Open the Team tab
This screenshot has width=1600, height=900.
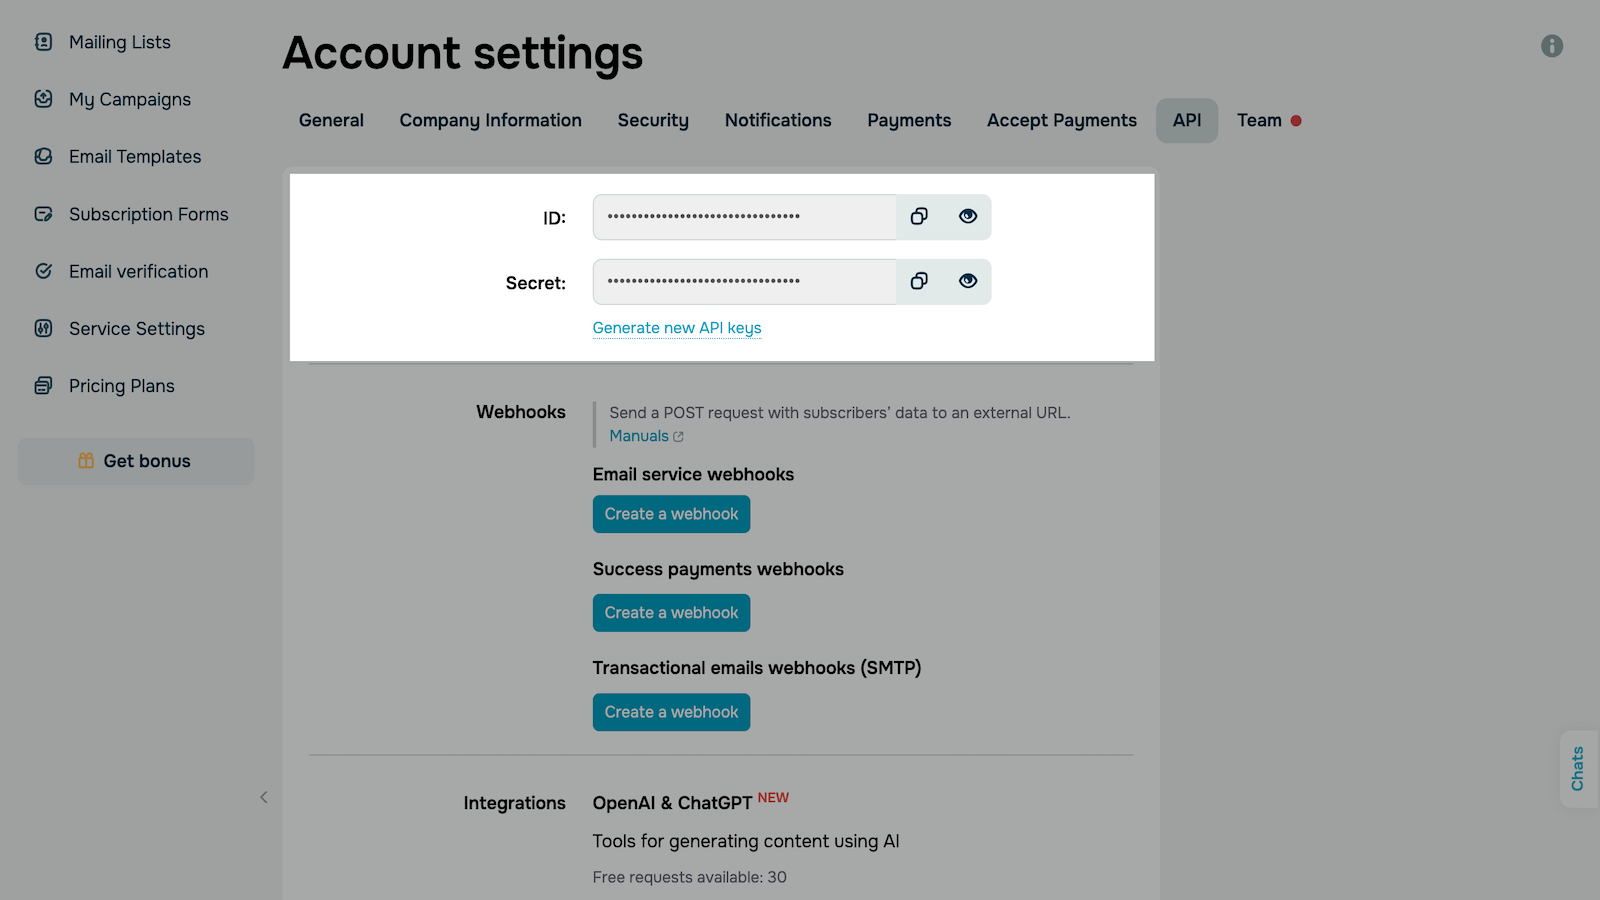1259,121
